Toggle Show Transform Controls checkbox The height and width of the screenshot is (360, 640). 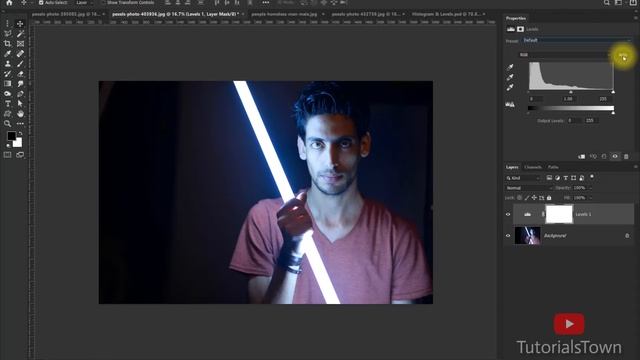tap(103, 2)
